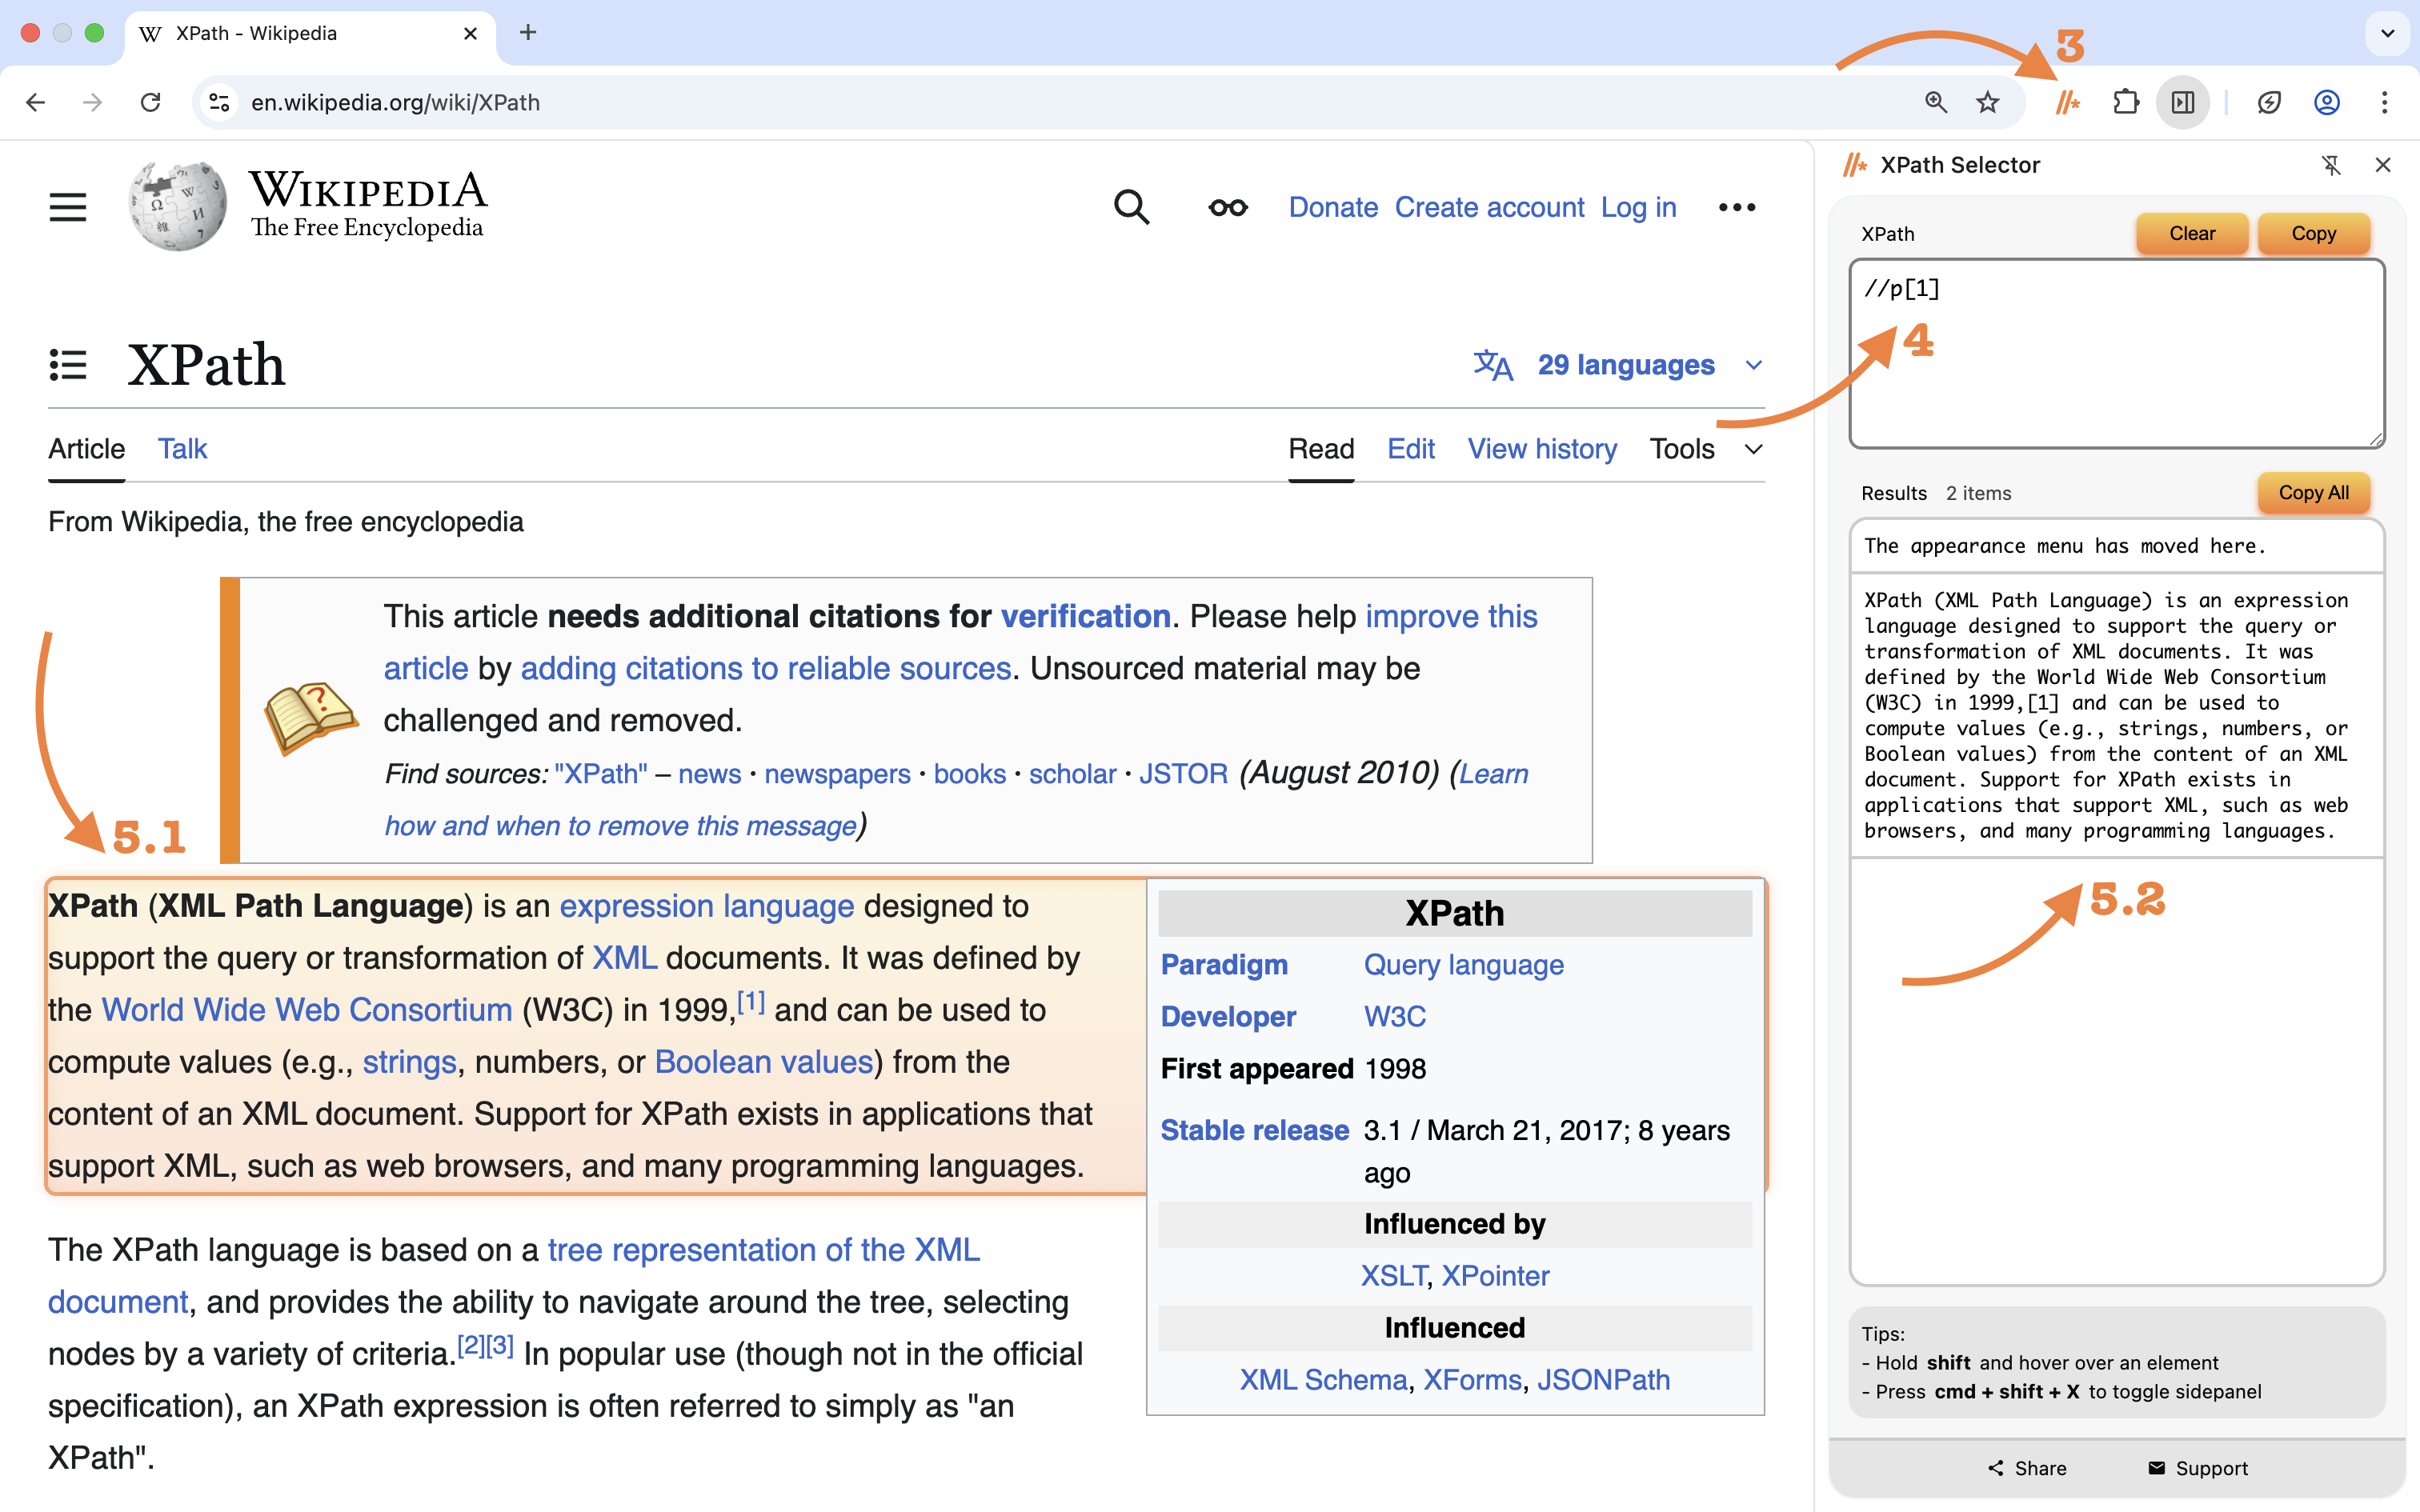
Task: Open Wikipedia personal tools ellipsis menu
Action: pyautogui.click(x=1737, y=207)
